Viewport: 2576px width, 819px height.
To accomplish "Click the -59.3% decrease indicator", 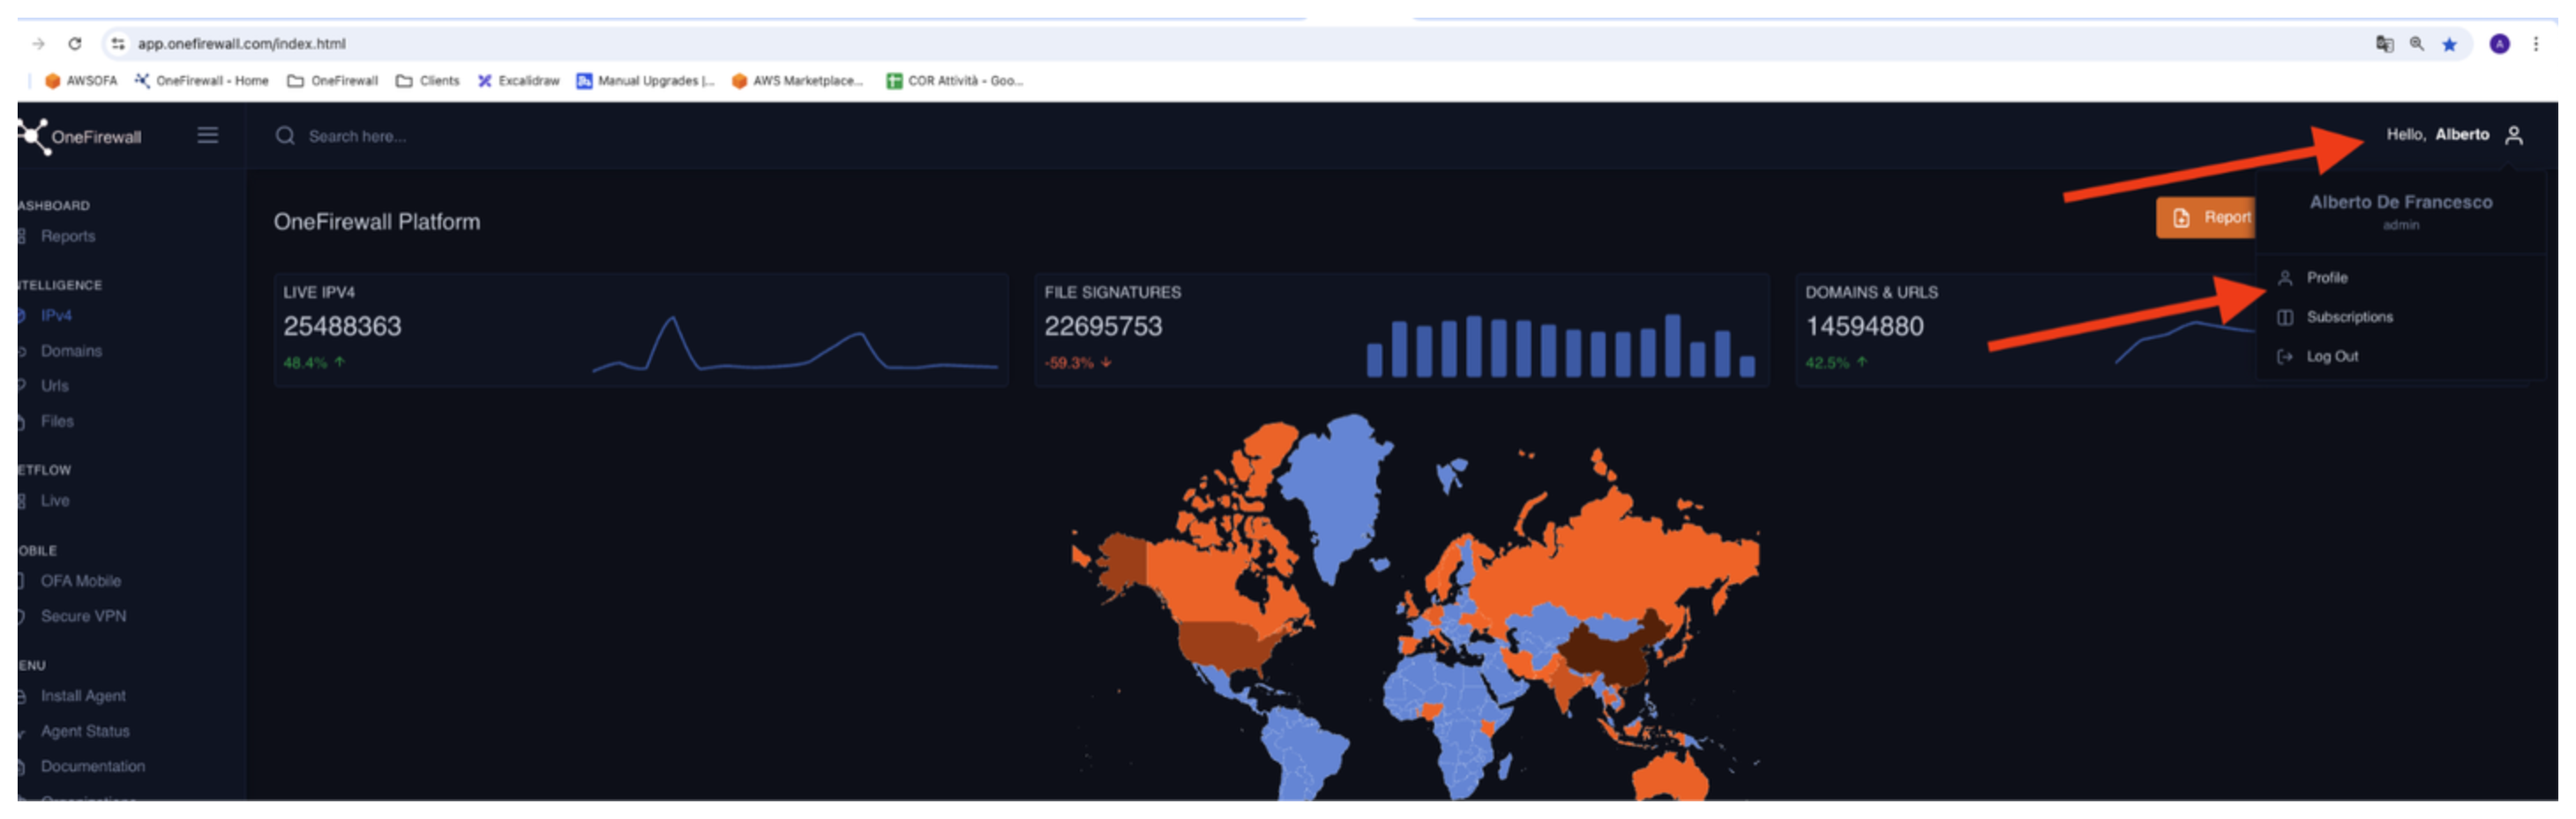I will click(x=1077, y=363).
